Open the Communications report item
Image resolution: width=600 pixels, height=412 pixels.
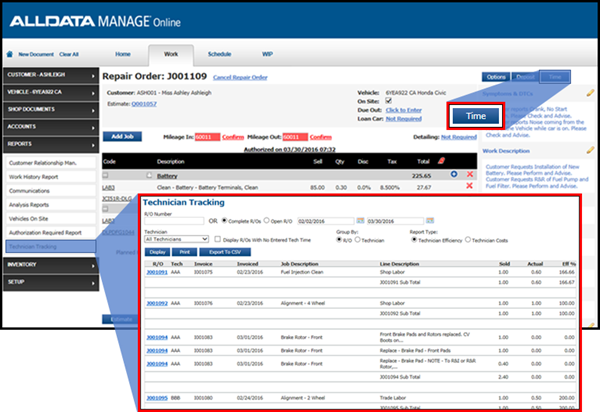pos(51,191)
